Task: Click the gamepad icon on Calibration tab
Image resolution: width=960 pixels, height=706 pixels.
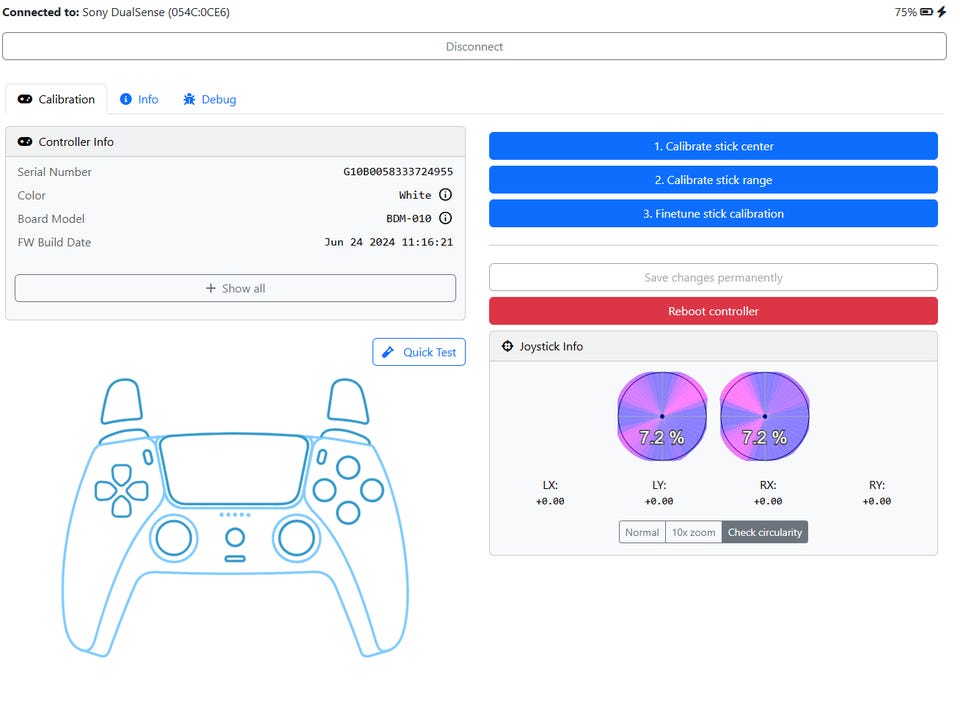Action: pos(25,99)
